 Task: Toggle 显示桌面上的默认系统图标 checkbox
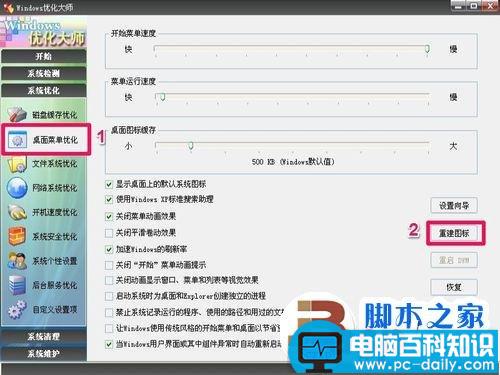pos(109,184)
